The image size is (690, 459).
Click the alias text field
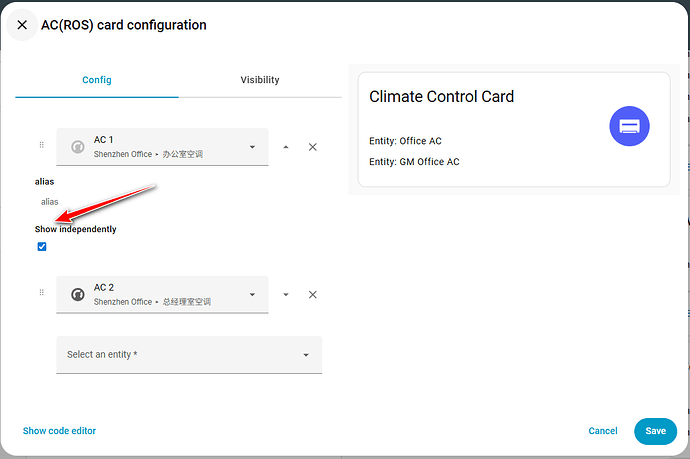[150, 202]
